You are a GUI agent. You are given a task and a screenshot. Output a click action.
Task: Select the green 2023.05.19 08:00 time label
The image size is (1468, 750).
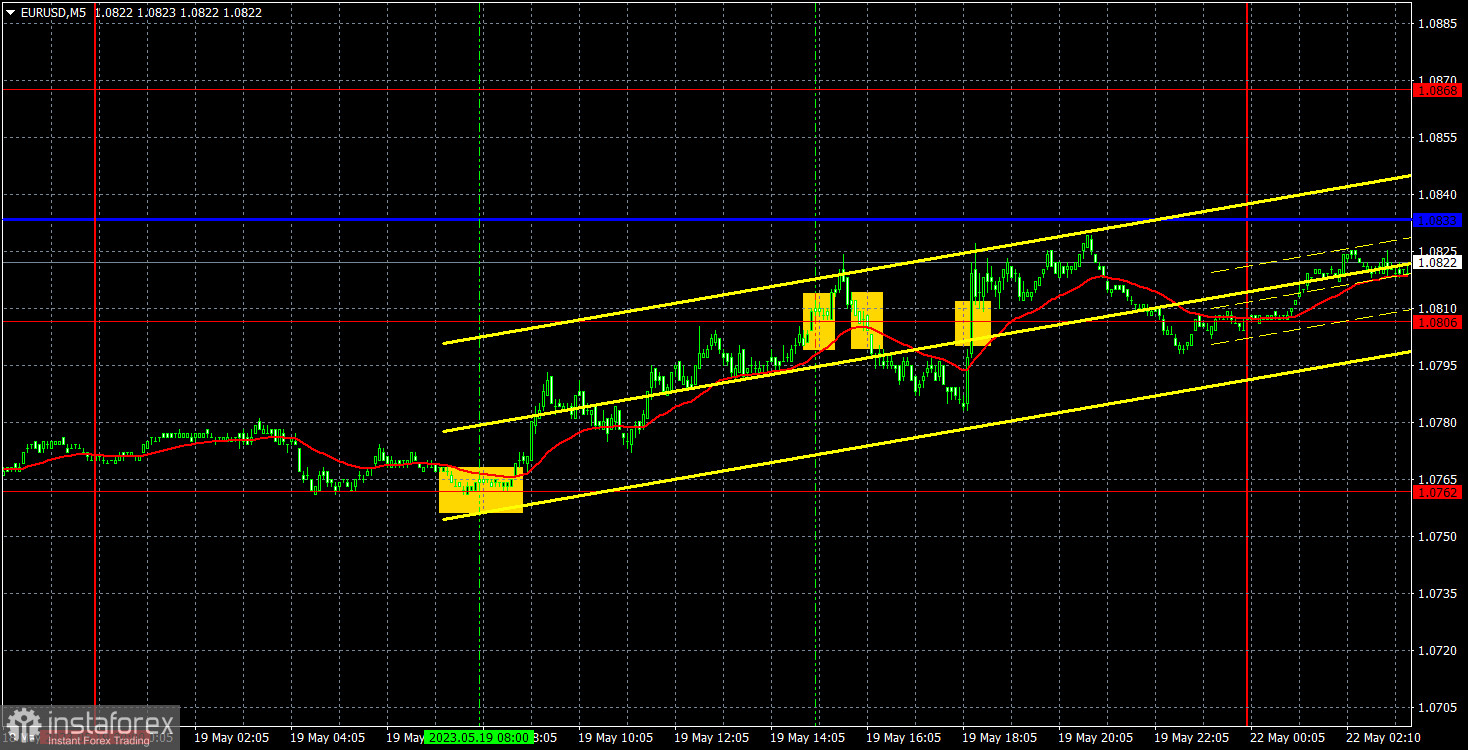point(478,737)
